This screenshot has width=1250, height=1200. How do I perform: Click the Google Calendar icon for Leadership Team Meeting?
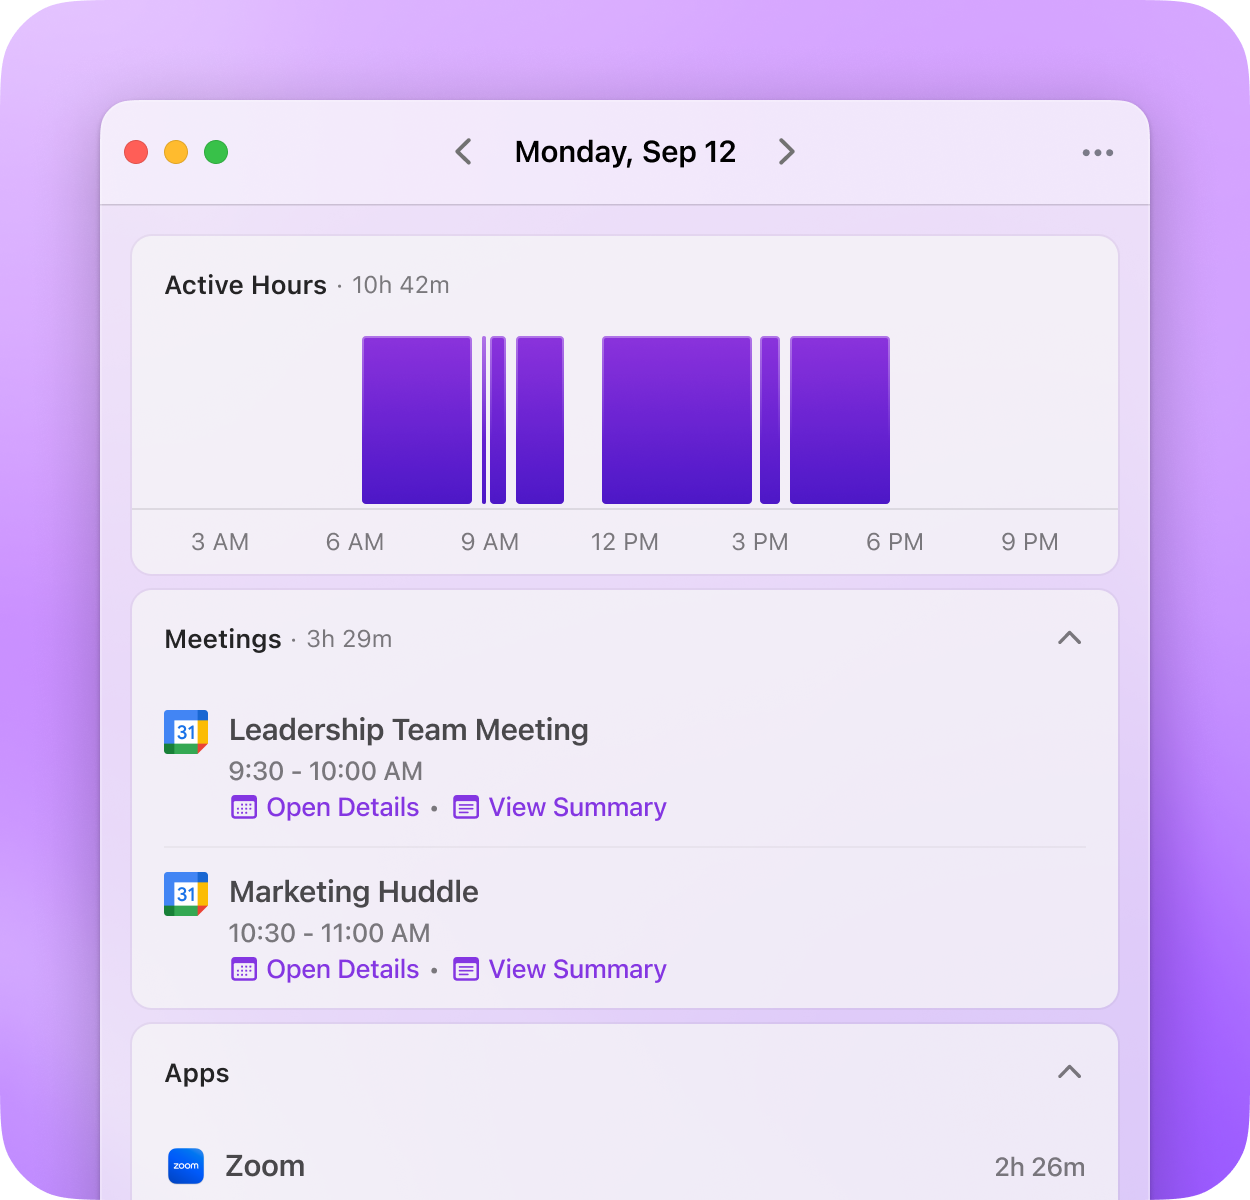[186, 732]
